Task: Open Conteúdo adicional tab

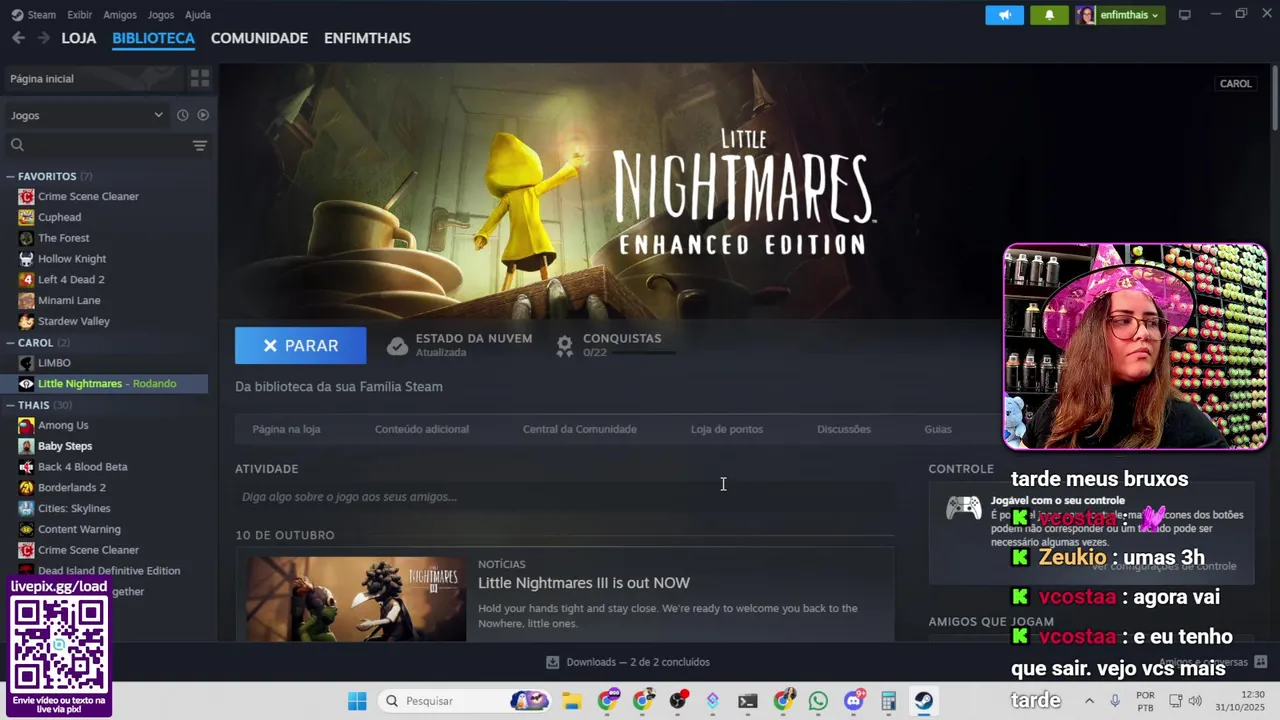Action: click(x=421, y=429)
